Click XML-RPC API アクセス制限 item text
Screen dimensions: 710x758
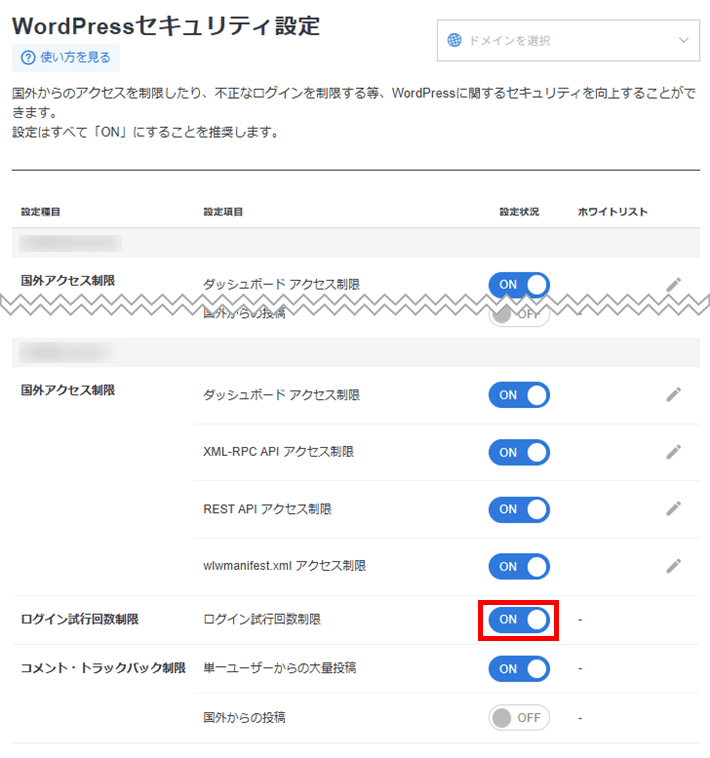[x=278, y=452]
